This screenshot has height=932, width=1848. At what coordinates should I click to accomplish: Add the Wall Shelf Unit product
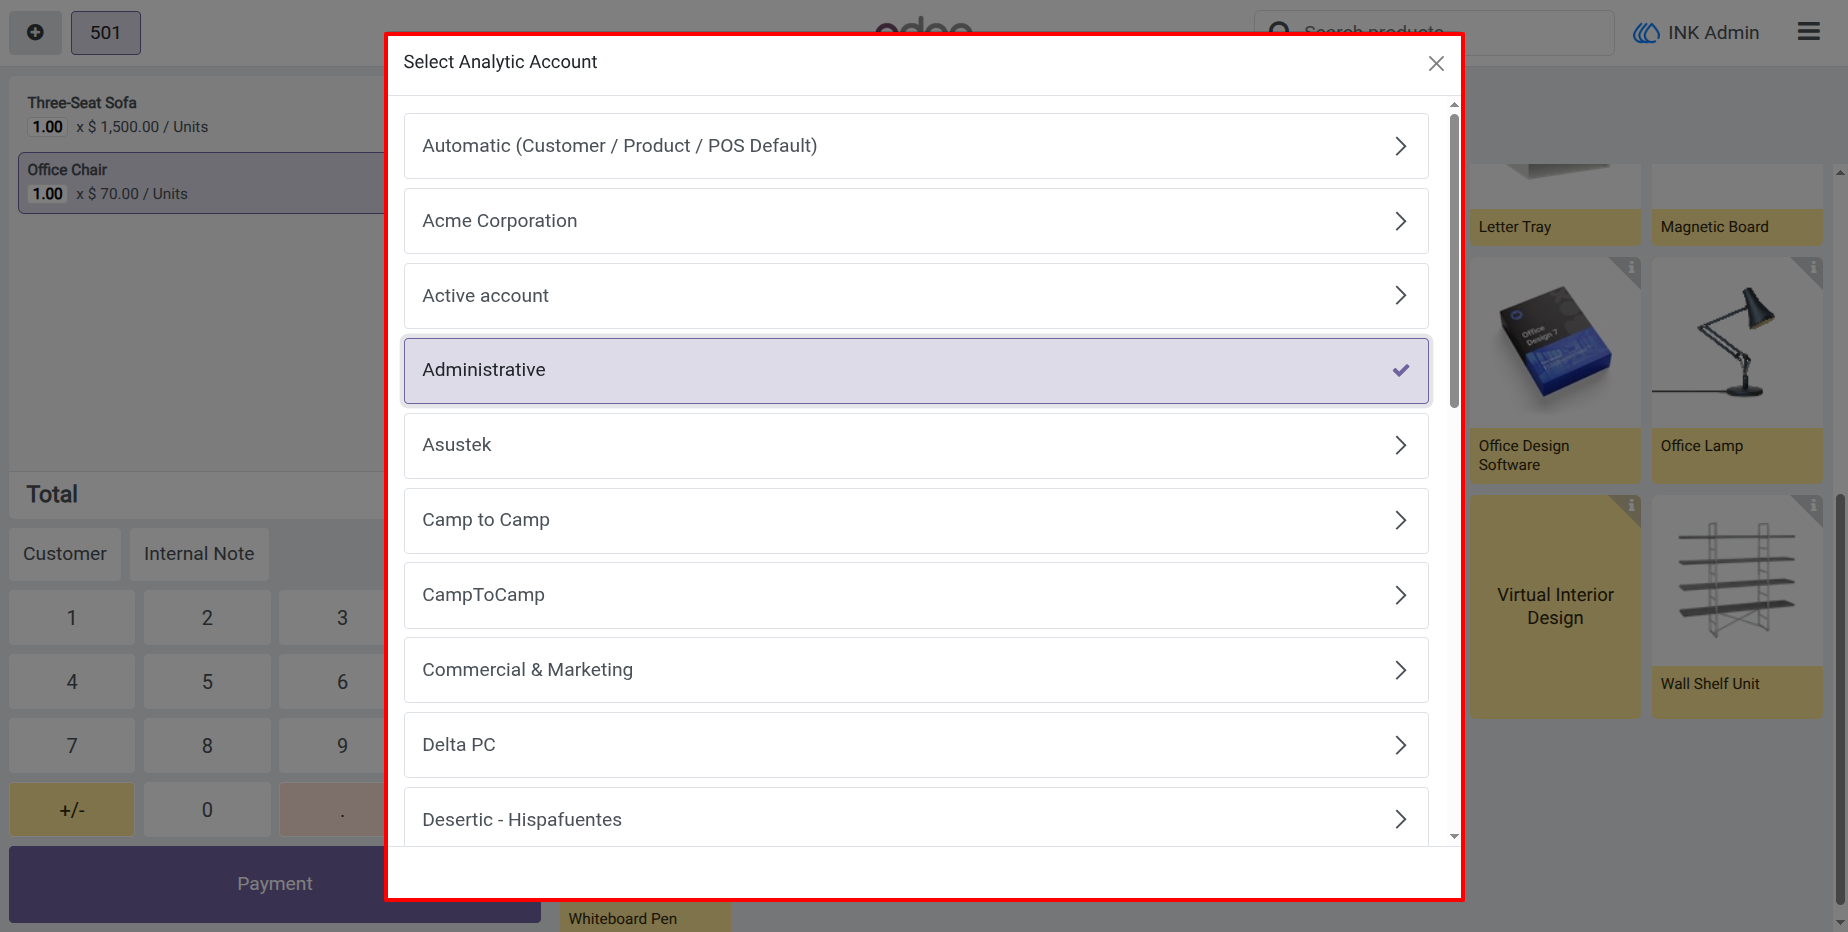(x=1737, y=607)
